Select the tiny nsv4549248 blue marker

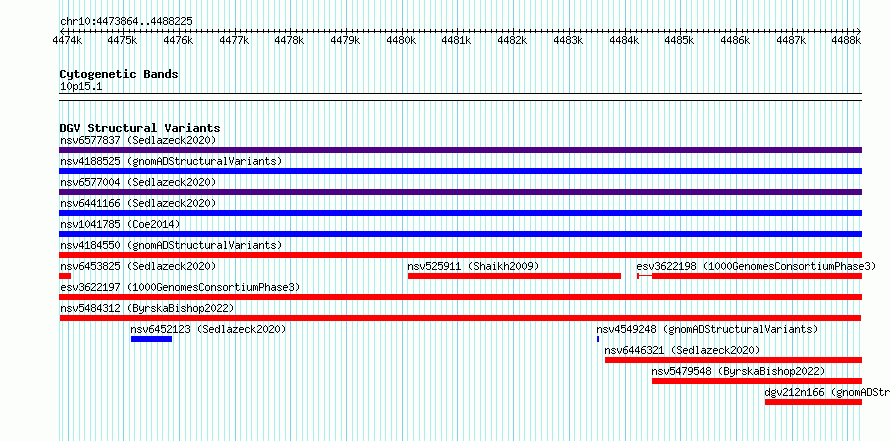pyautogui.click(x=598, y=339)
